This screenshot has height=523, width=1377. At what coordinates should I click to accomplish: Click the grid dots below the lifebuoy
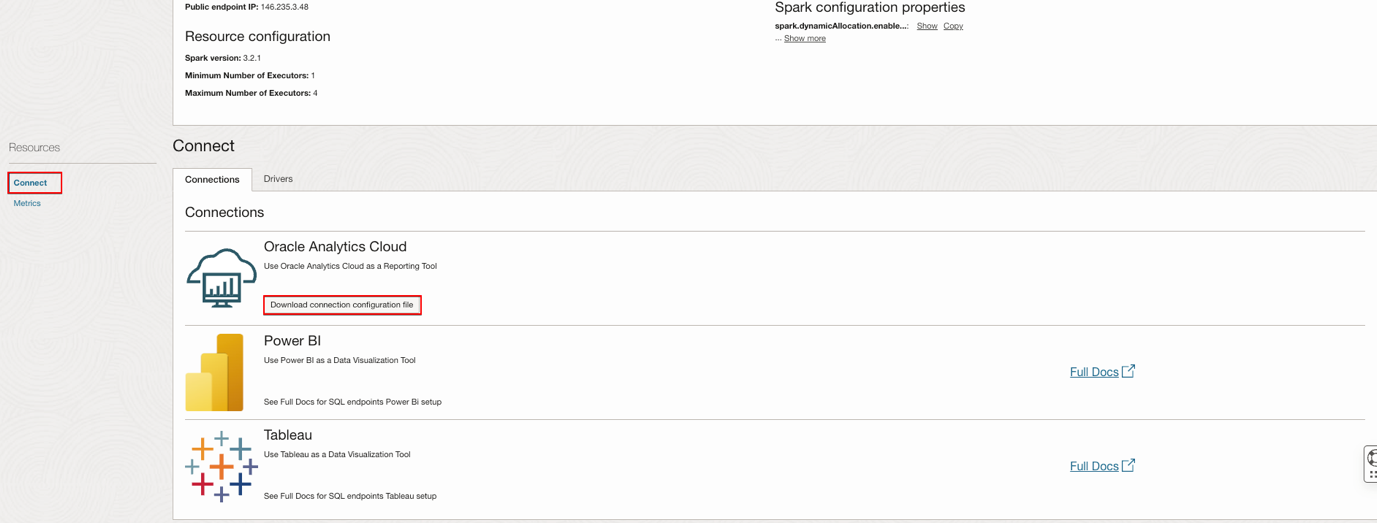point(1373,475)
